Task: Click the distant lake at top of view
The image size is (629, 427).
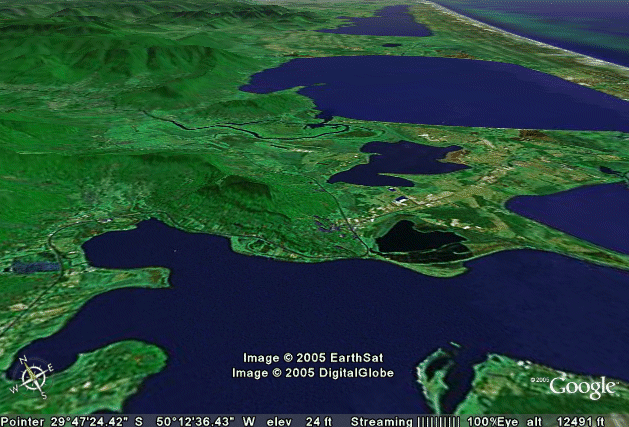Action: pyautogui.click(x=385, y=22)
